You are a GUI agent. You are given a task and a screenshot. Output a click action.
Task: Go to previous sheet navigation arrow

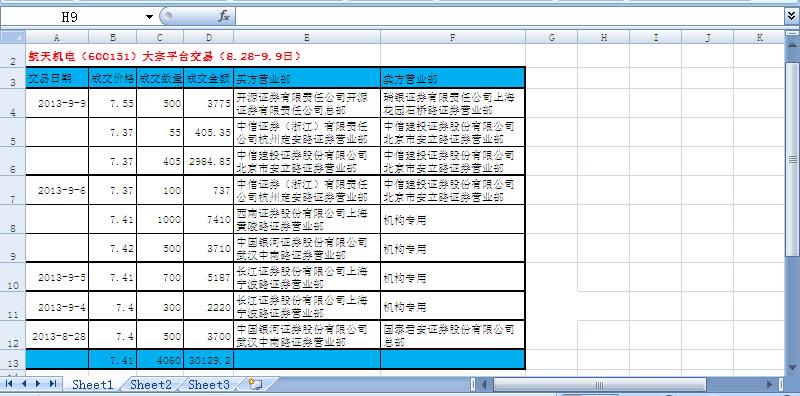[23, 384]
